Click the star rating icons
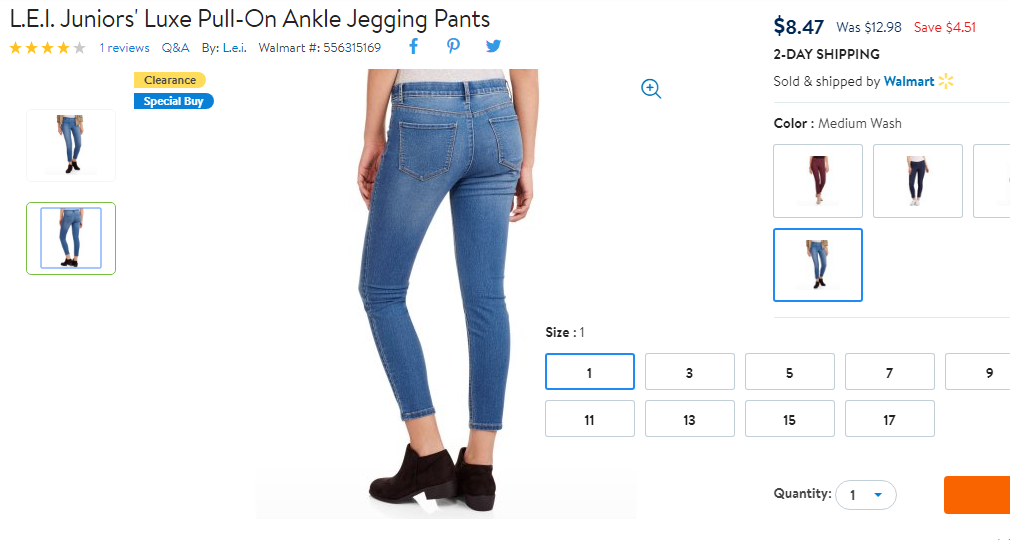Viewport: 1010px width, 540px height. click(x=47, y=48)
